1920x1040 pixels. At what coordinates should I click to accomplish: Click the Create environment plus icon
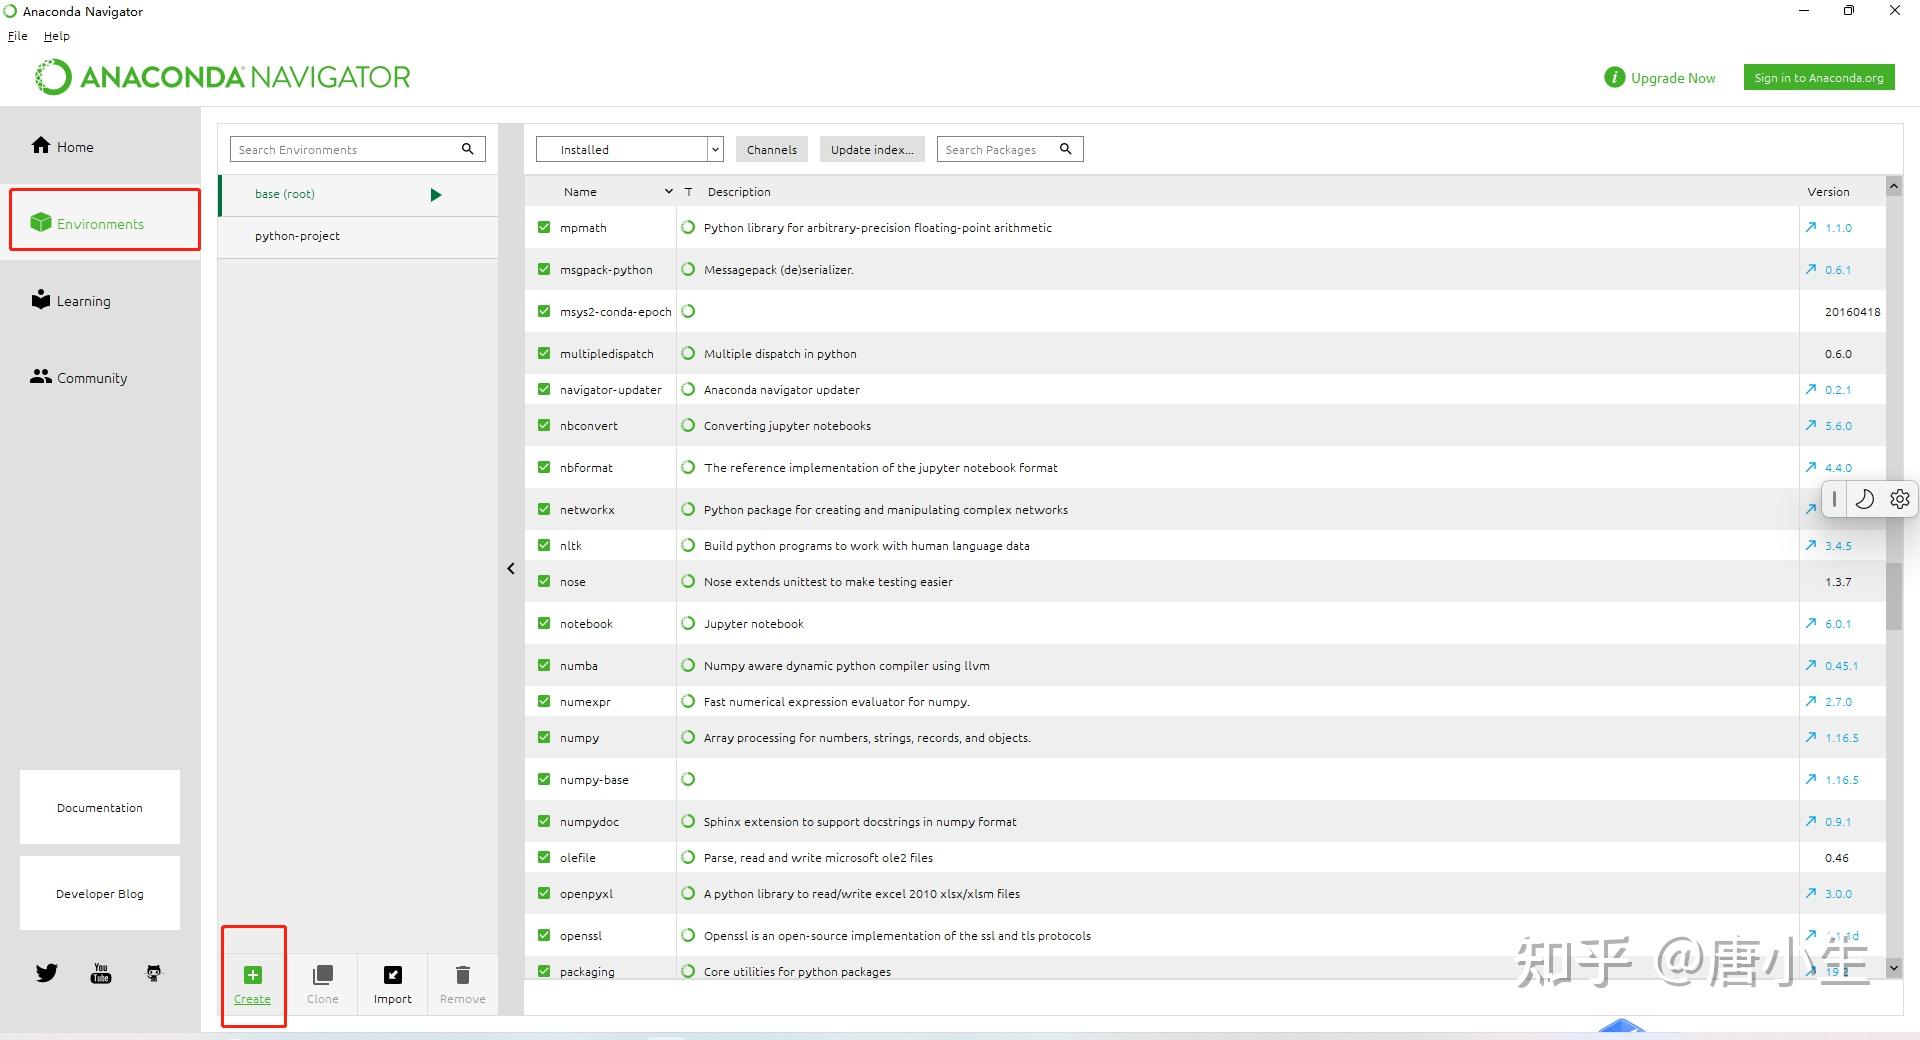click(x=253, y=975)
